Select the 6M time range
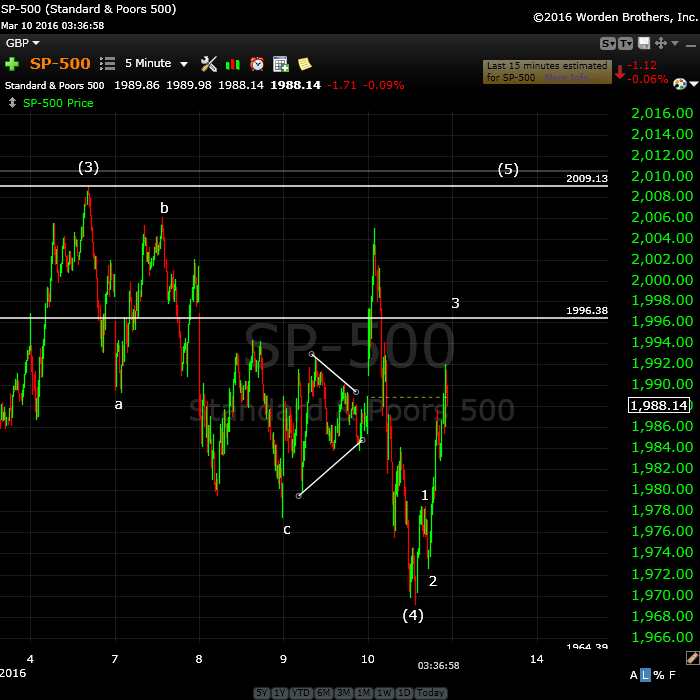700x700 pixels. (x=324, y=693)
